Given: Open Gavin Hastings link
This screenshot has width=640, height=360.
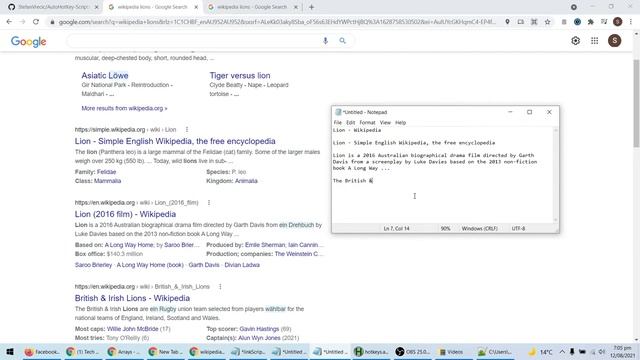Looking at the screenshot, I should point(259,329).
